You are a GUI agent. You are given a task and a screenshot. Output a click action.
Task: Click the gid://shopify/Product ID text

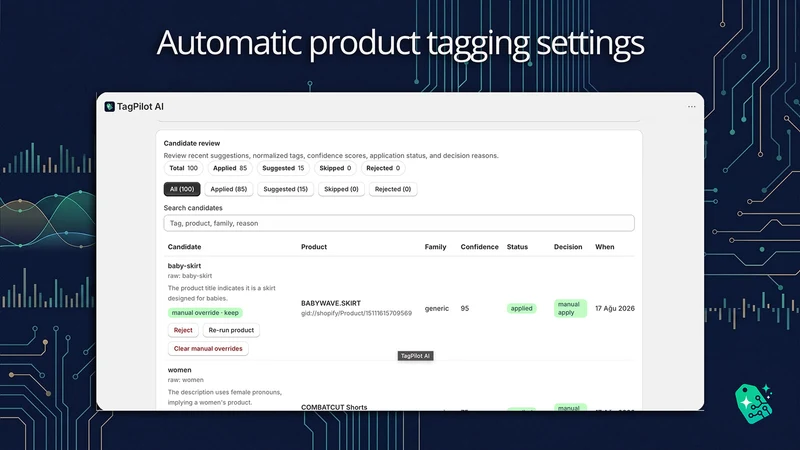[x=356, y=313]
